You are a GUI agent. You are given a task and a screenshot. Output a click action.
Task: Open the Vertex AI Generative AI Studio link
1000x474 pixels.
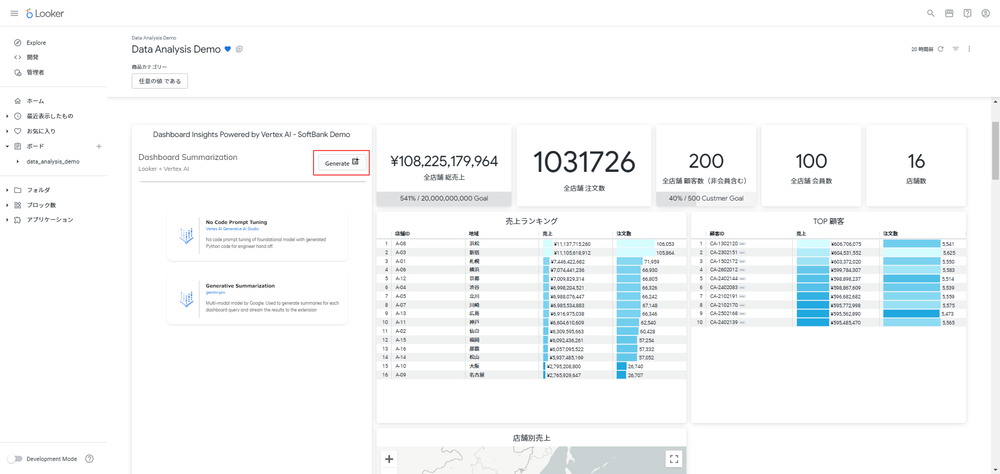pos(230,228)
